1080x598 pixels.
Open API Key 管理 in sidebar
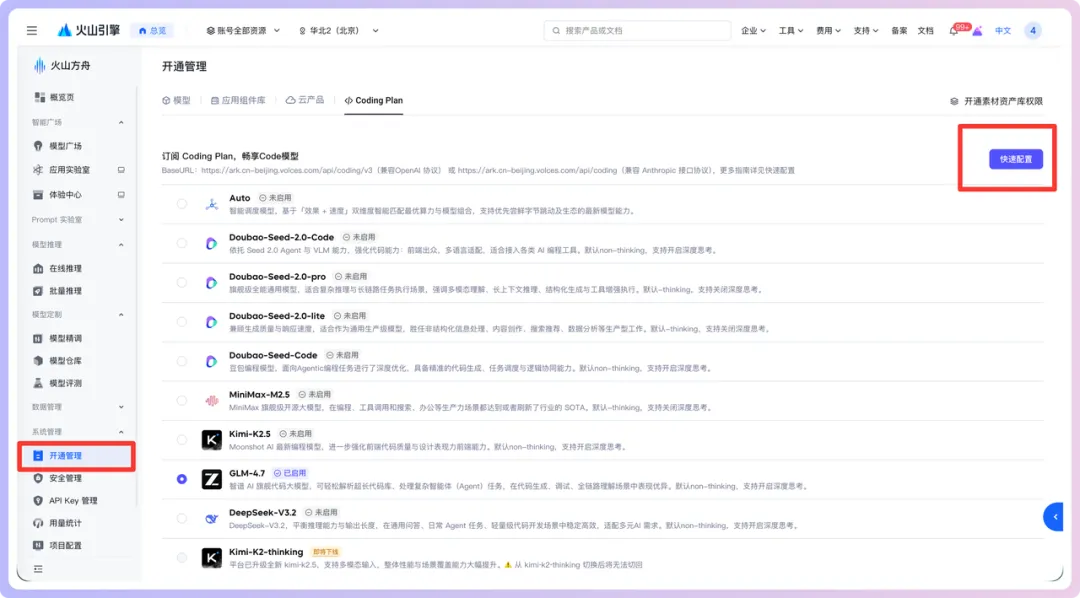[73, 501]
